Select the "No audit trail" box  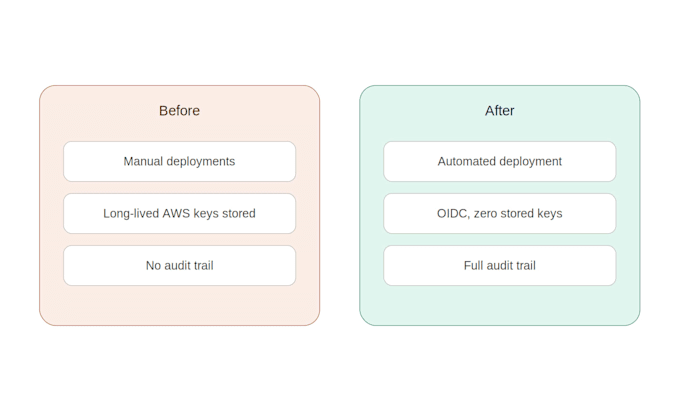[180, 265]
